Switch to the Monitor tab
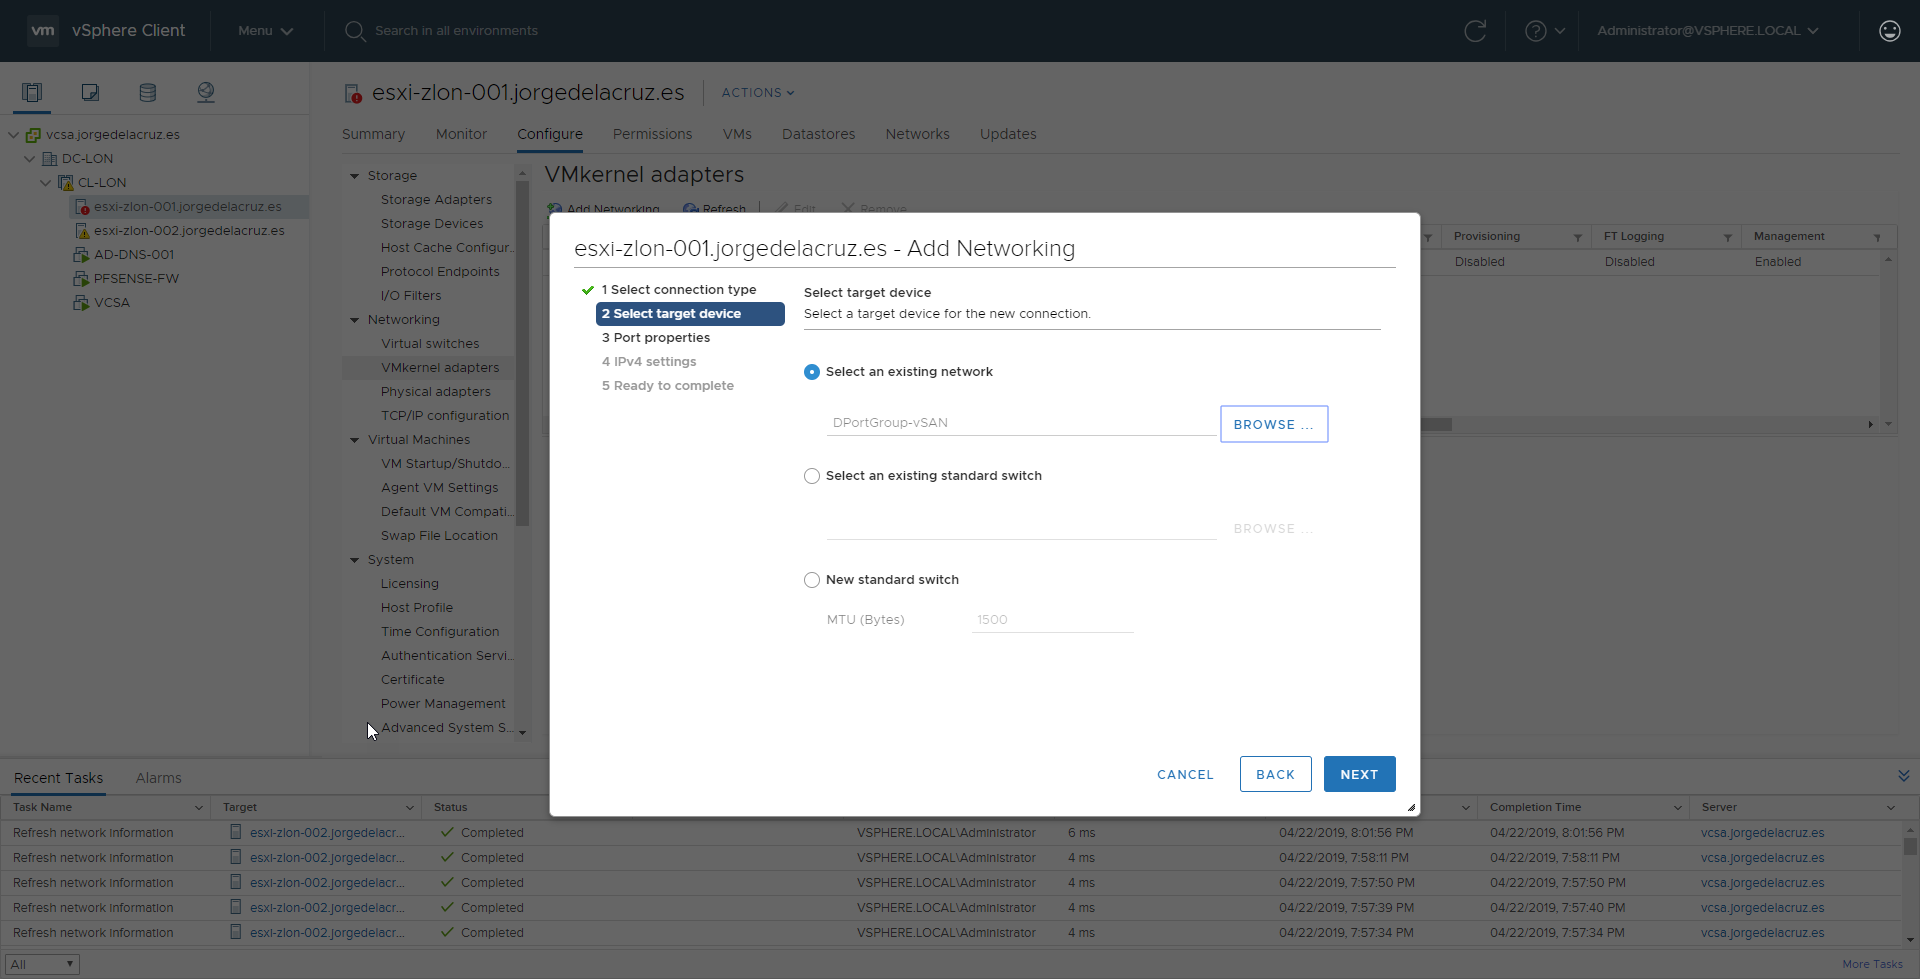Viewport: 1920px width, 979px height. tap(461, 134)
